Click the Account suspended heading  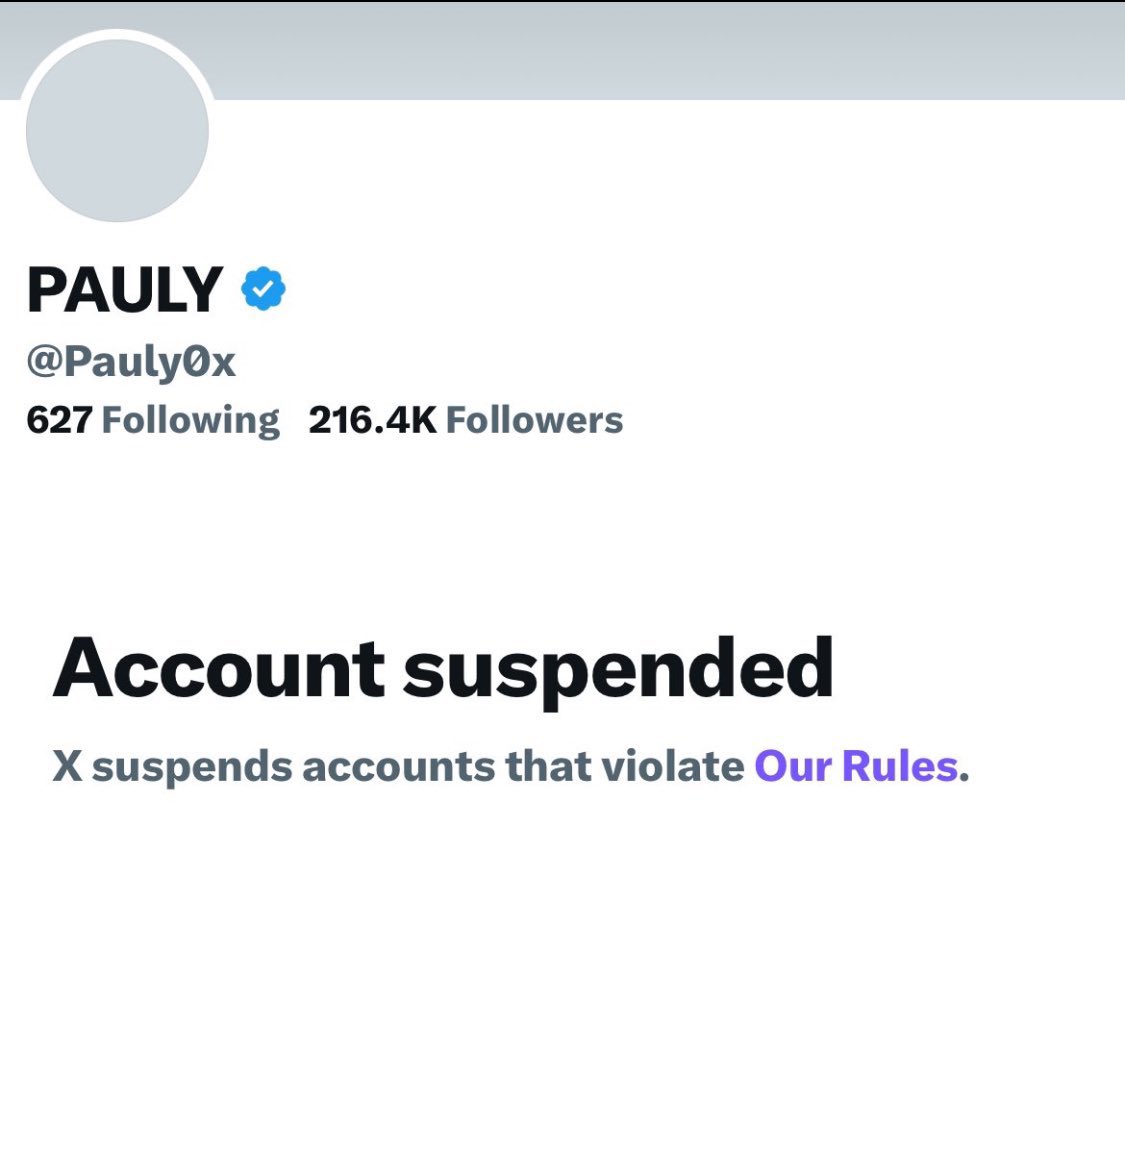coord(443,668)
